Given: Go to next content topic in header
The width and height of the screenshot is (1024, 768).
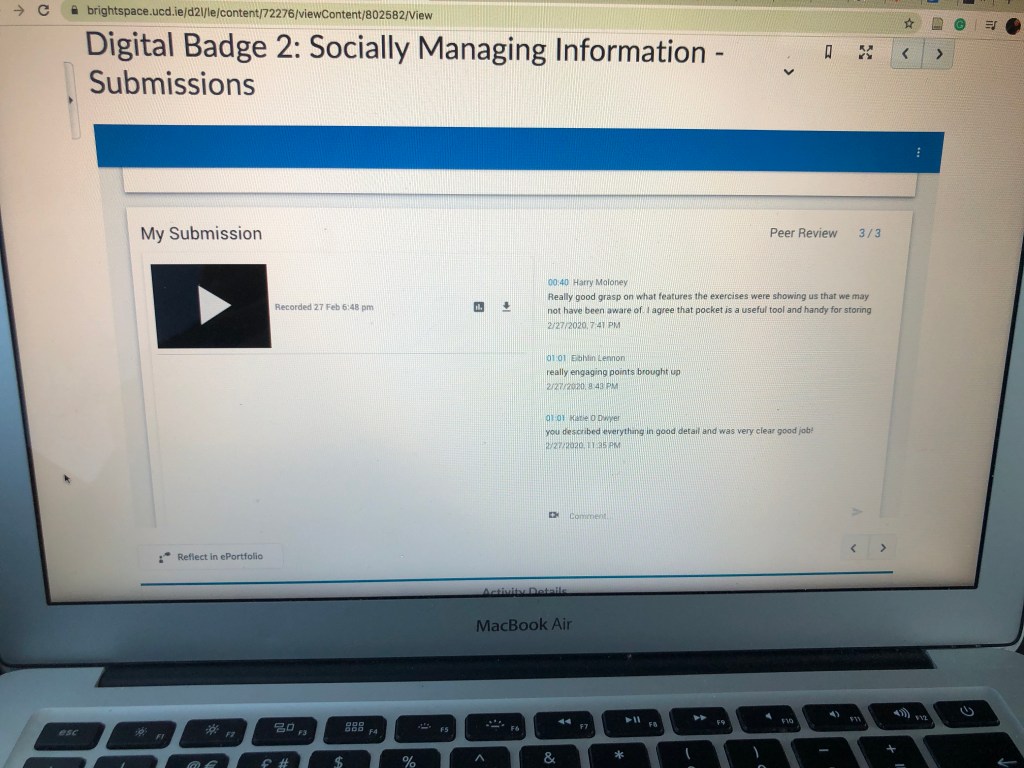Looking at the screenshot, I should coord(938,54).
